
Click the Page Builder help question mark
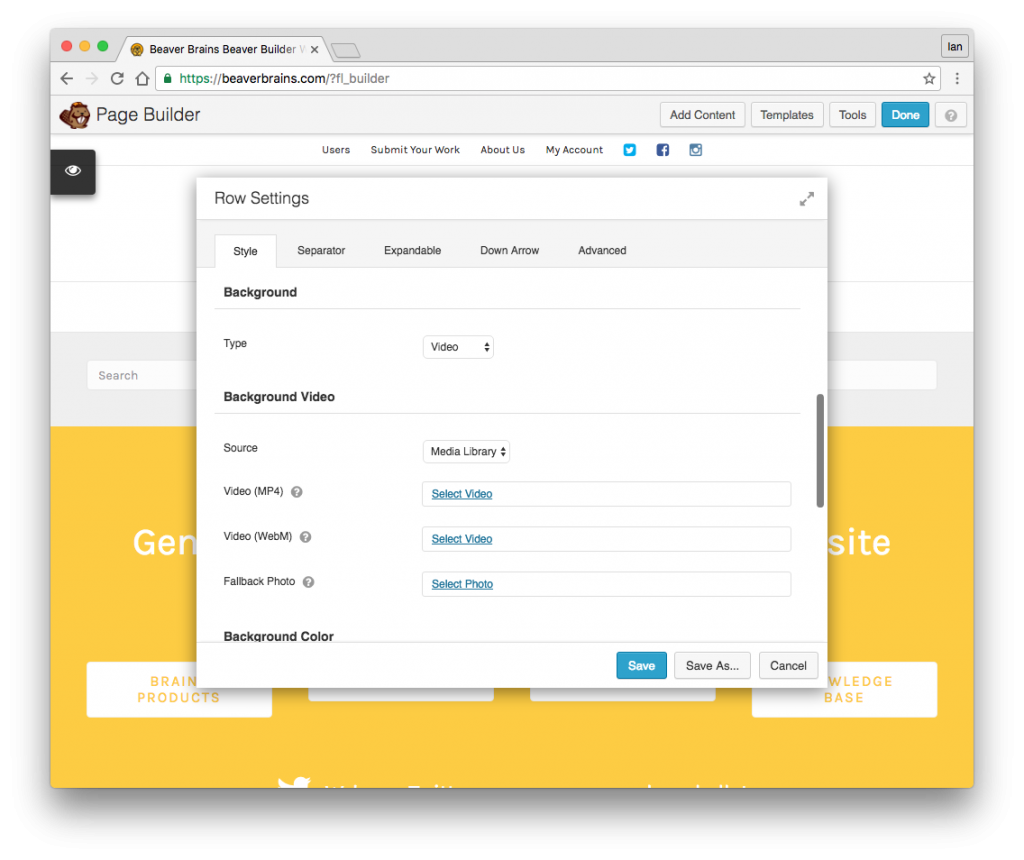tap(950, 115)
